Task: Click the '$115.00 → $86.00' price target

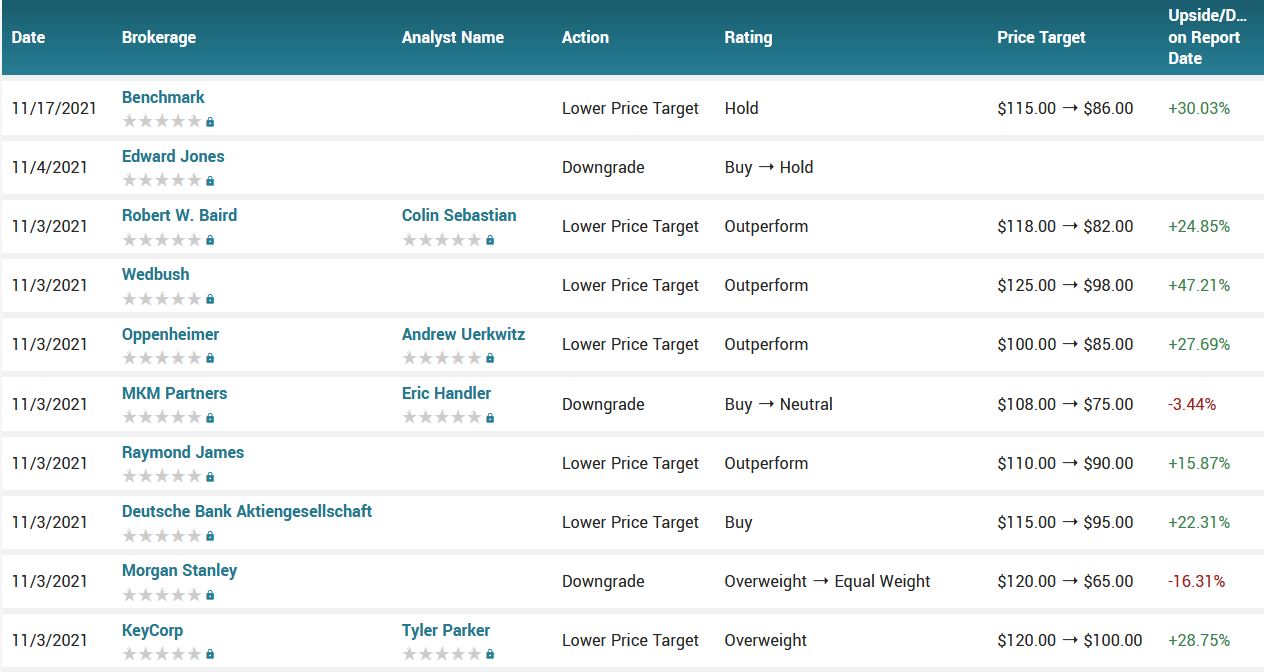Action: click(1065, 108)
